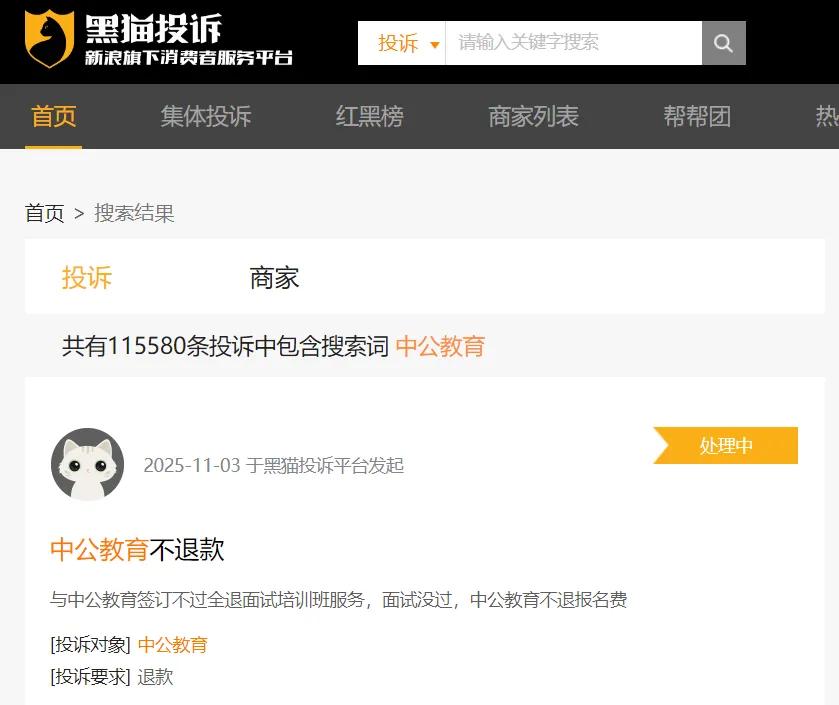This screenshot has width=839, height=705.
Task: Click the cat avatar of complainant
Action: click(x=88, y=464)
